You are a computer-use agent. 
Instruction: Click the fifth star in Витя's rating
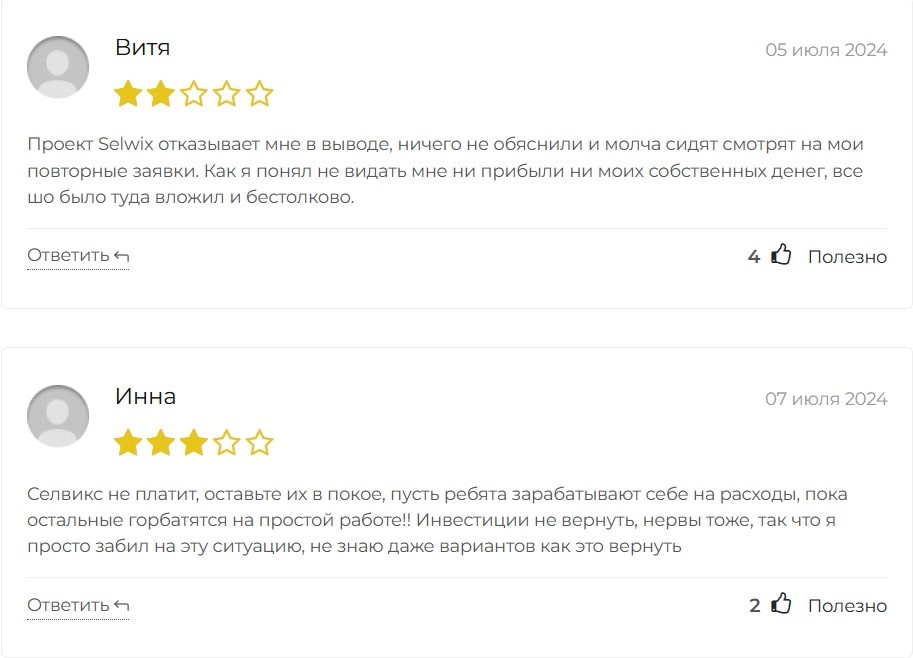260,95
